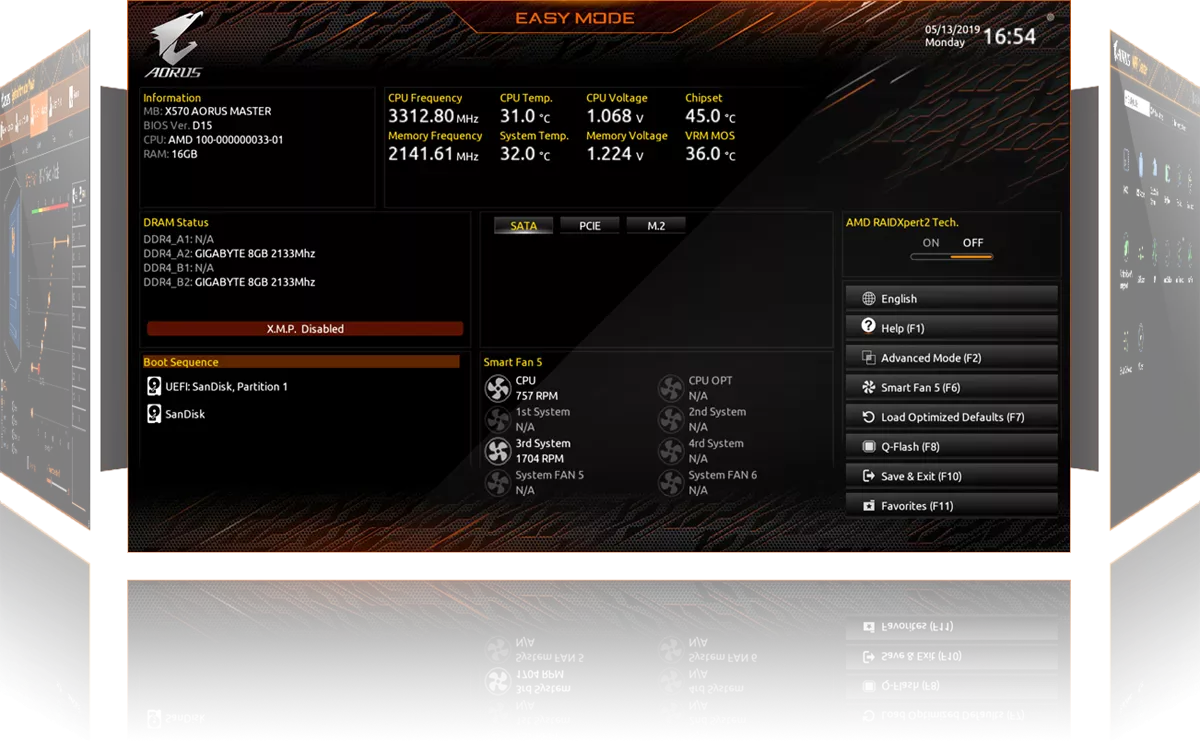The width and height of the screenshot is (1200, 741).
Task: Click the Advanced Mode window icon
Action: point(868,357)
